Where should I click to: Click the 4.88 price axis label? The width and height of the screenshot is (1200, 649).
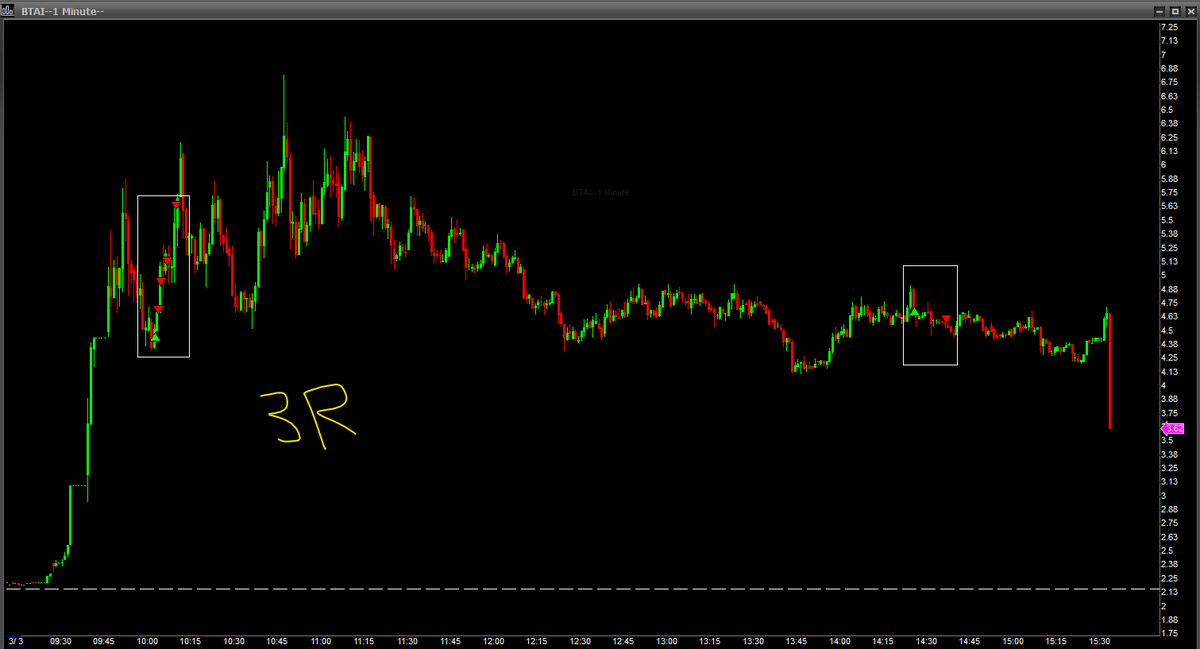pos(1168,289)
